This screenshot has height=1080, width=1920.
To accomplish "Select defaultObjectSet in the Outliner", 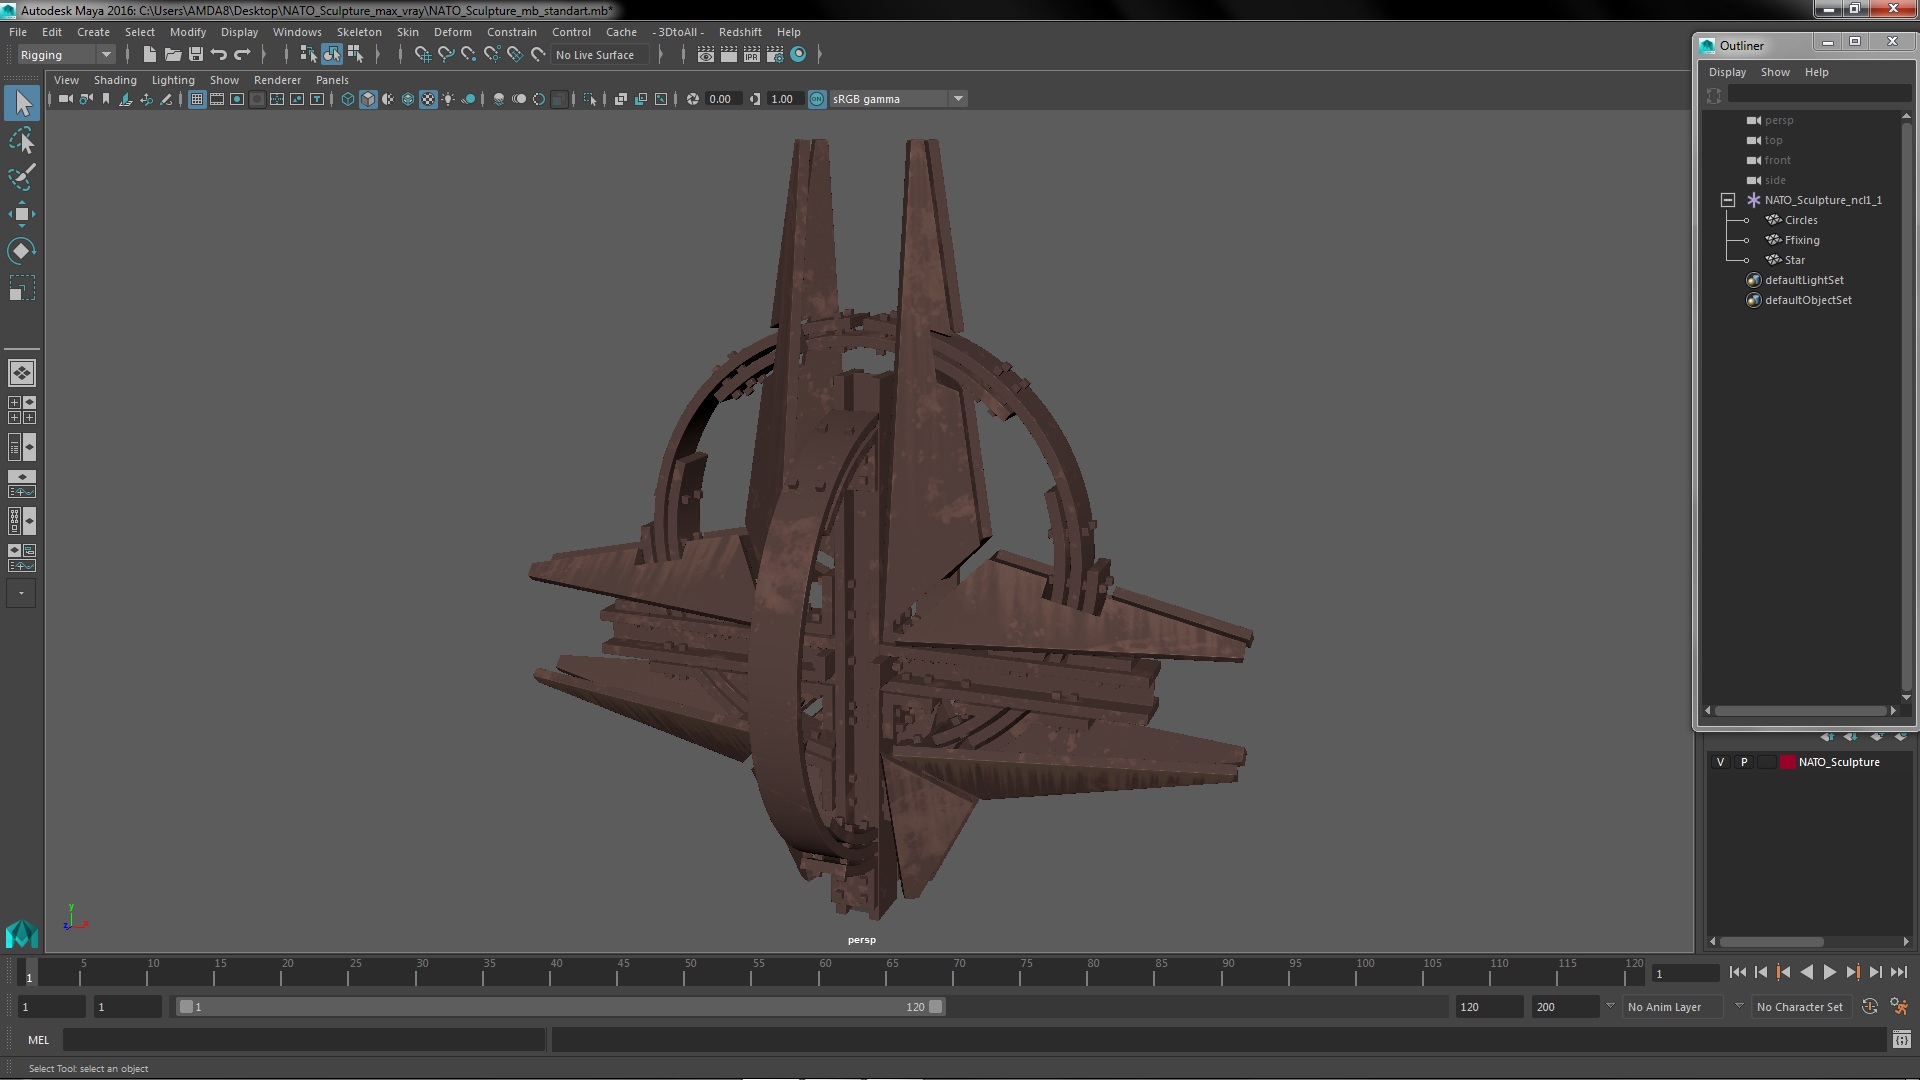I will pos(1808,300).
